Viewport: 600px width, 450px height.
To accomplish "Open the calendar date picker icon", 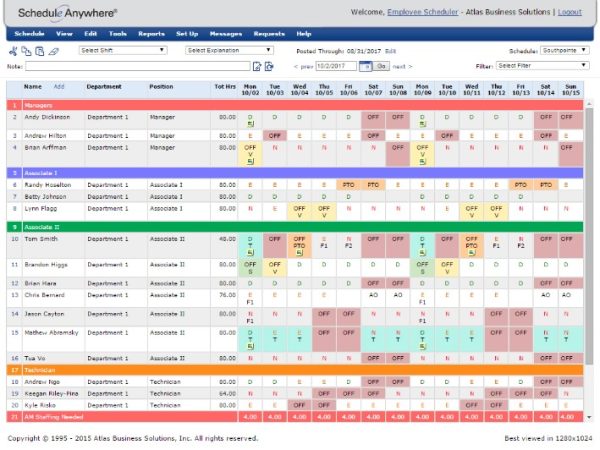I will [x=367, y=66].
